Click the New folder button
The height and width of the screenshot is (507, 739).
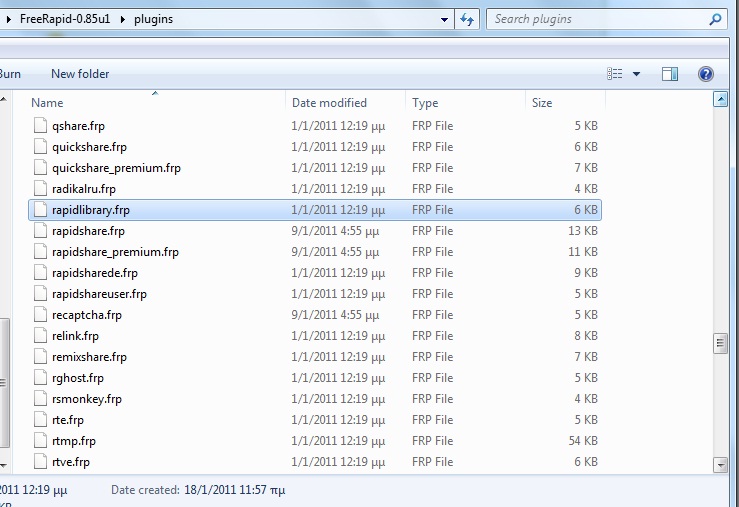coord(80,74)
